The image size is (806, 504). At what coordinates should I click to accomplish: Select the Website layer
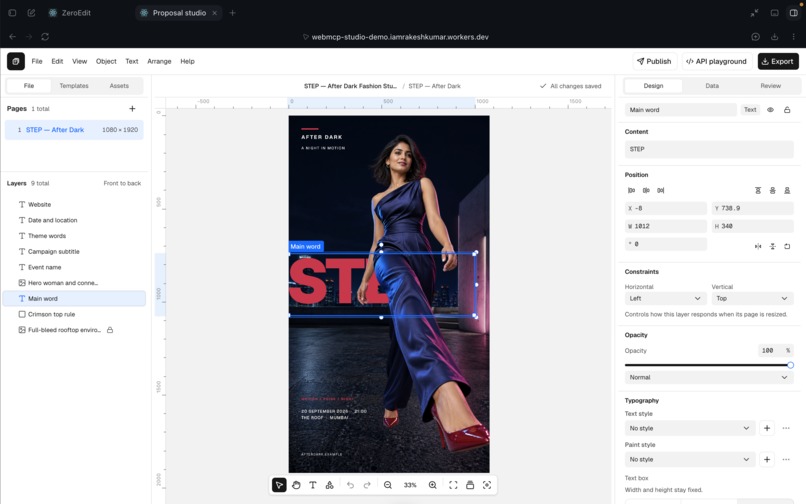75,205
